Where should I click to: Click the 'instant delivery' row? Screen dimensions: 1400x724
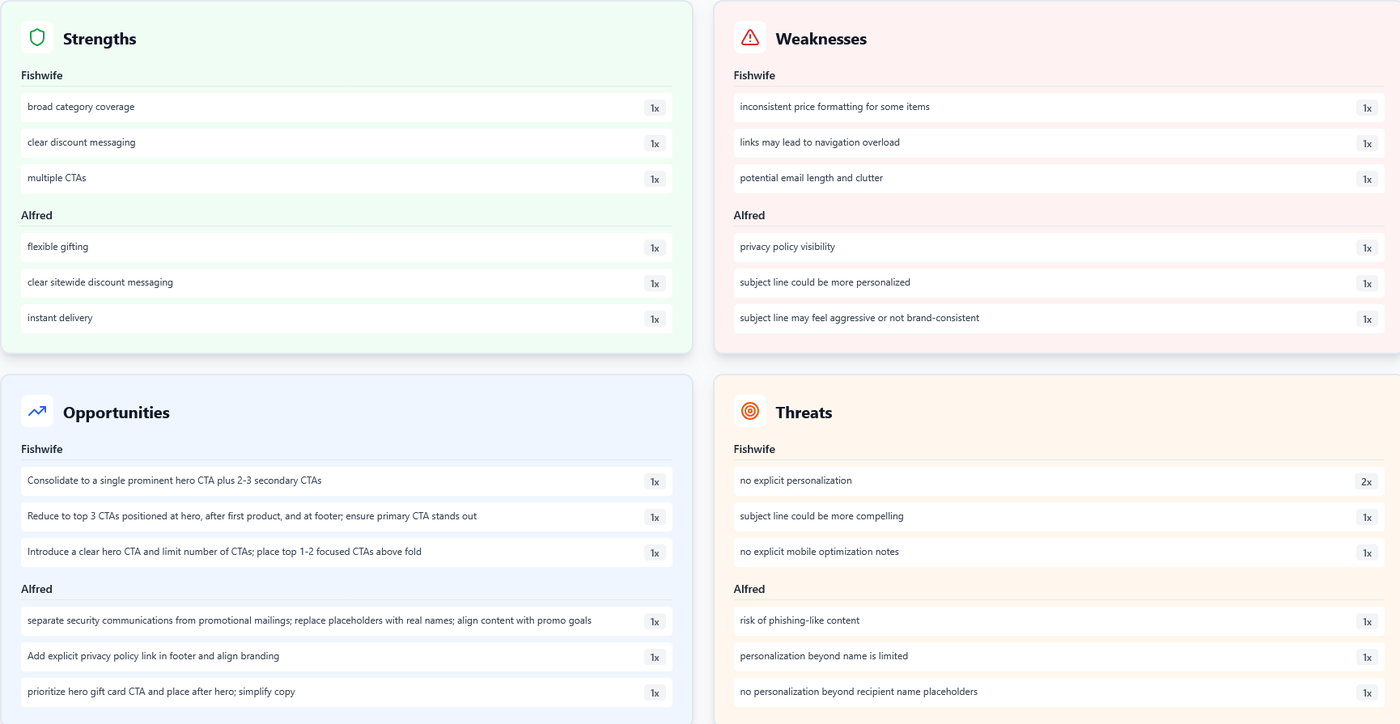click(346, 319)
